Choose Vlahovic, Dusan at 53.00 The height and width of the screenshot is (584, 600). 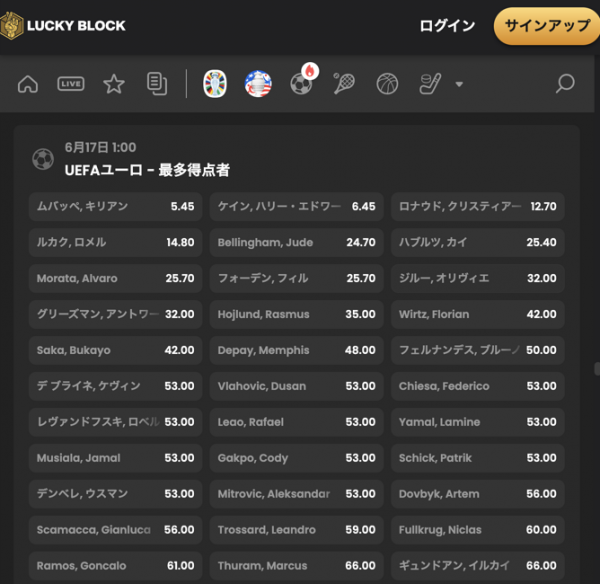coord(297,386)
